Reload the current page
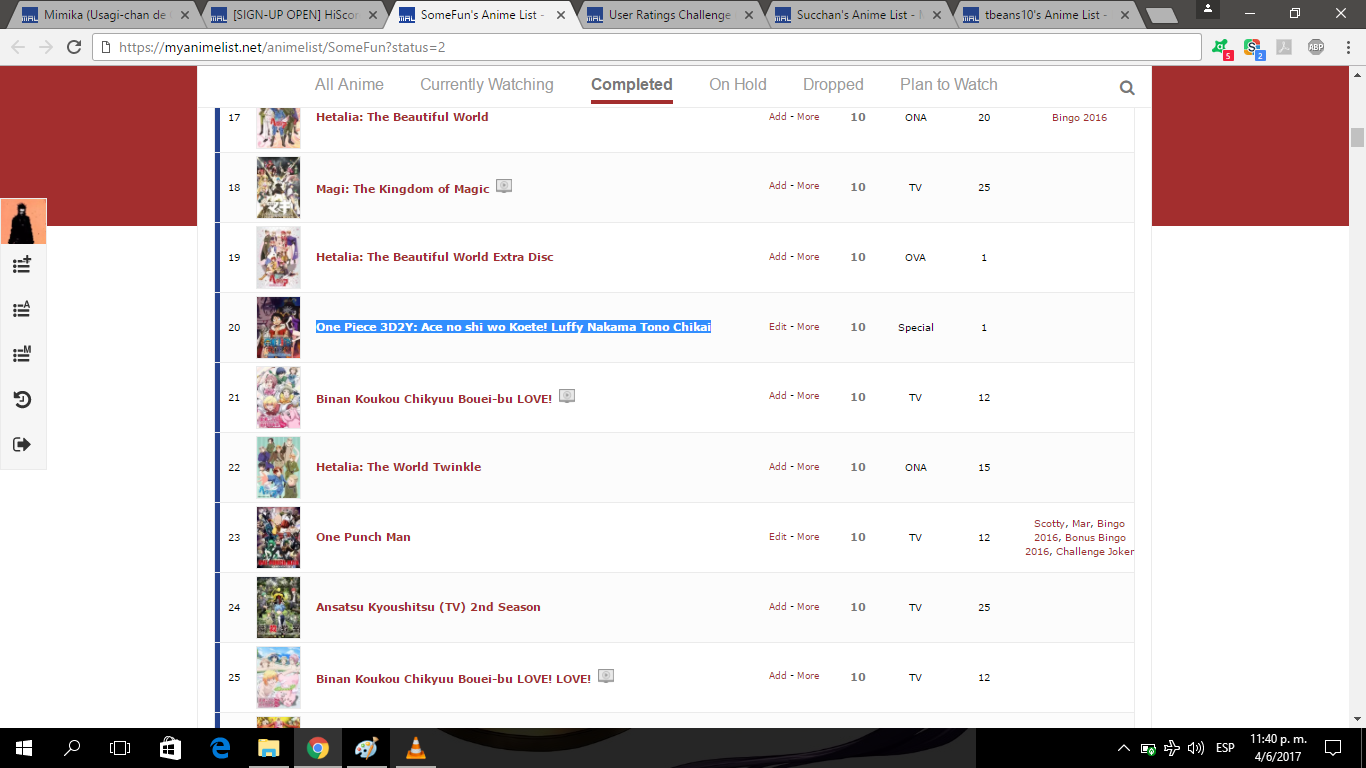Viewport: 1366px width, 768px height. click(x=74, y=47)
